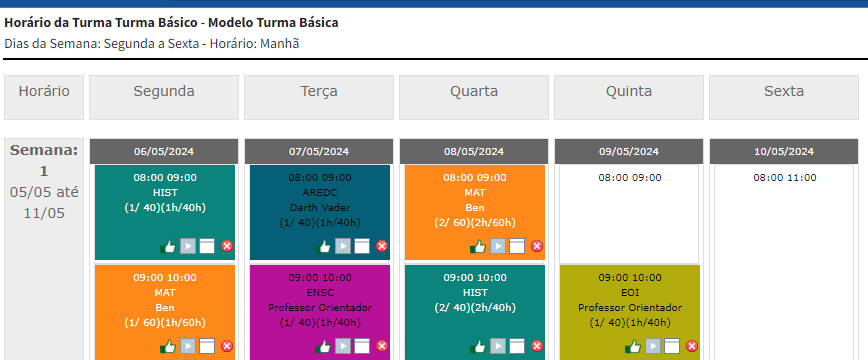Click play icon on Segunda 08:00 HIST class

[x=188, y=246]
